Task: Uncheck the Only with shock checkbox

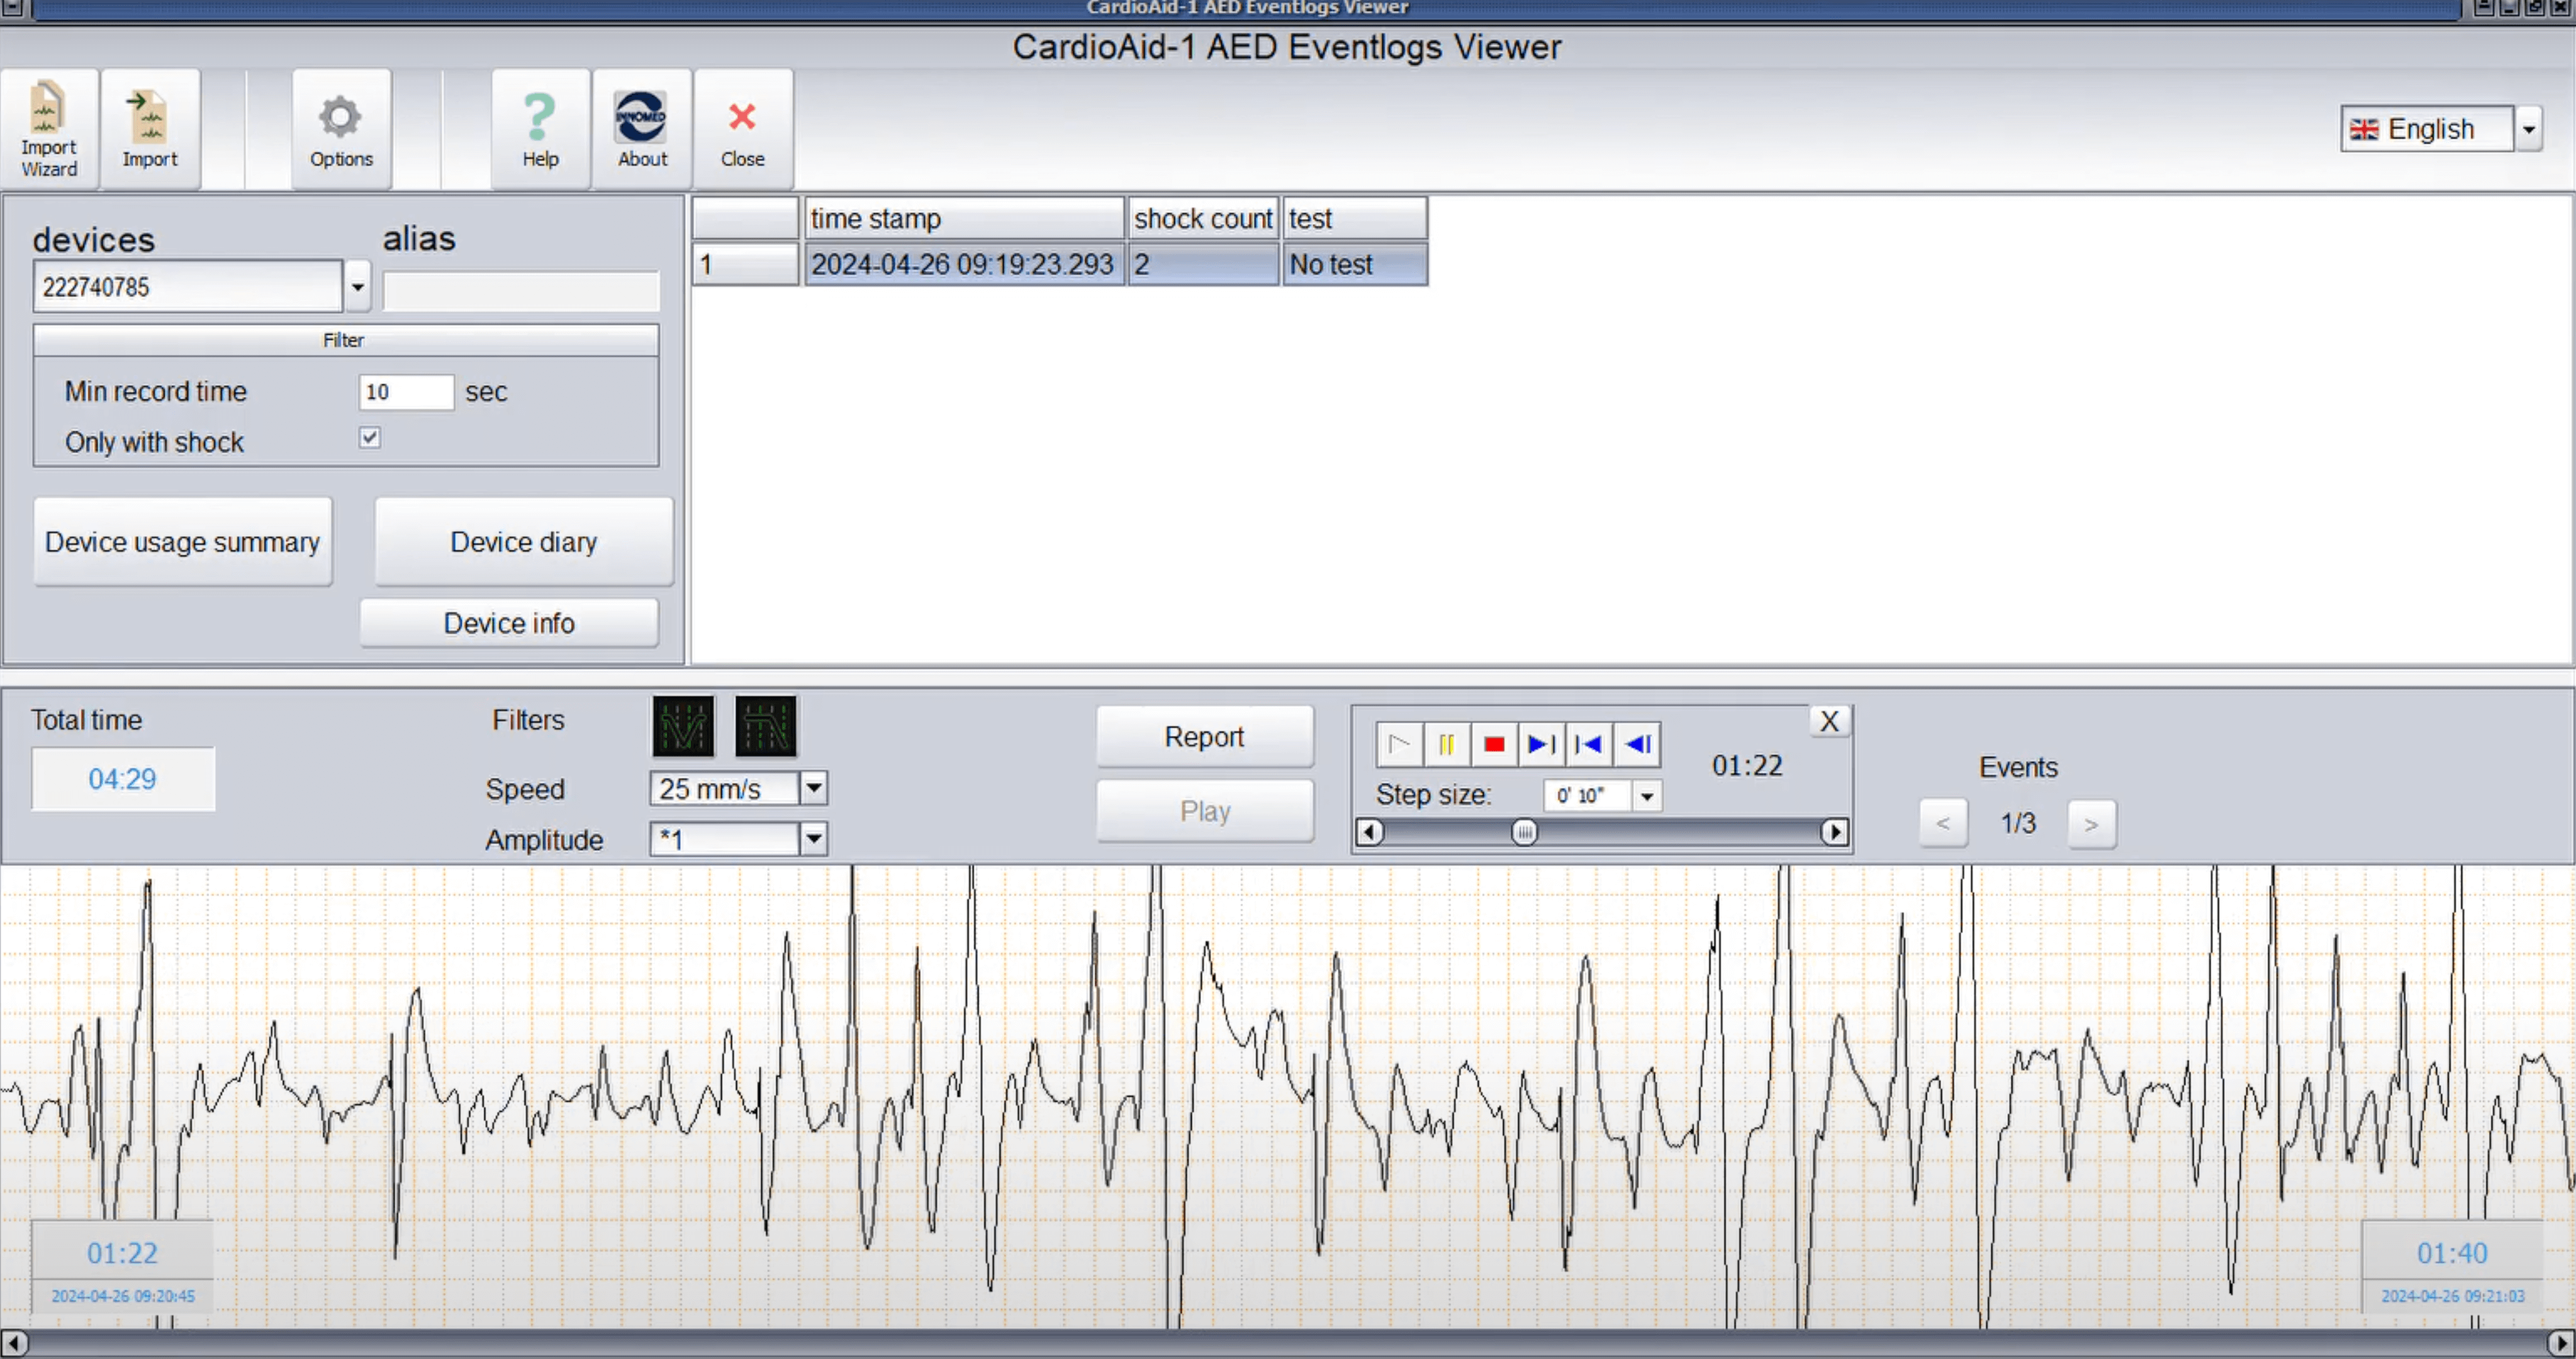Action: click(x=370, y=438)
